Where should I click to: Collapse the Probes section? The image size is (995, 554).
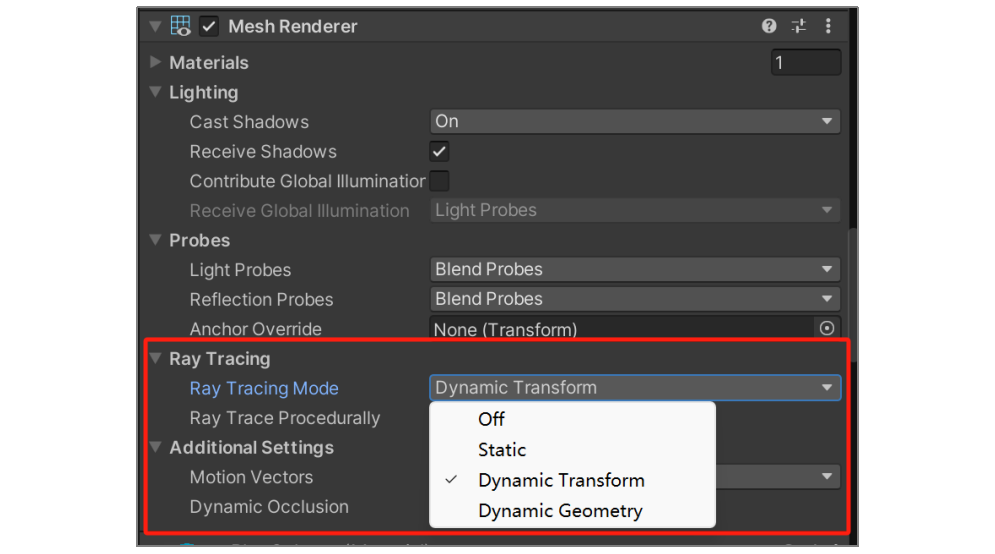click(x=155, y=240)
